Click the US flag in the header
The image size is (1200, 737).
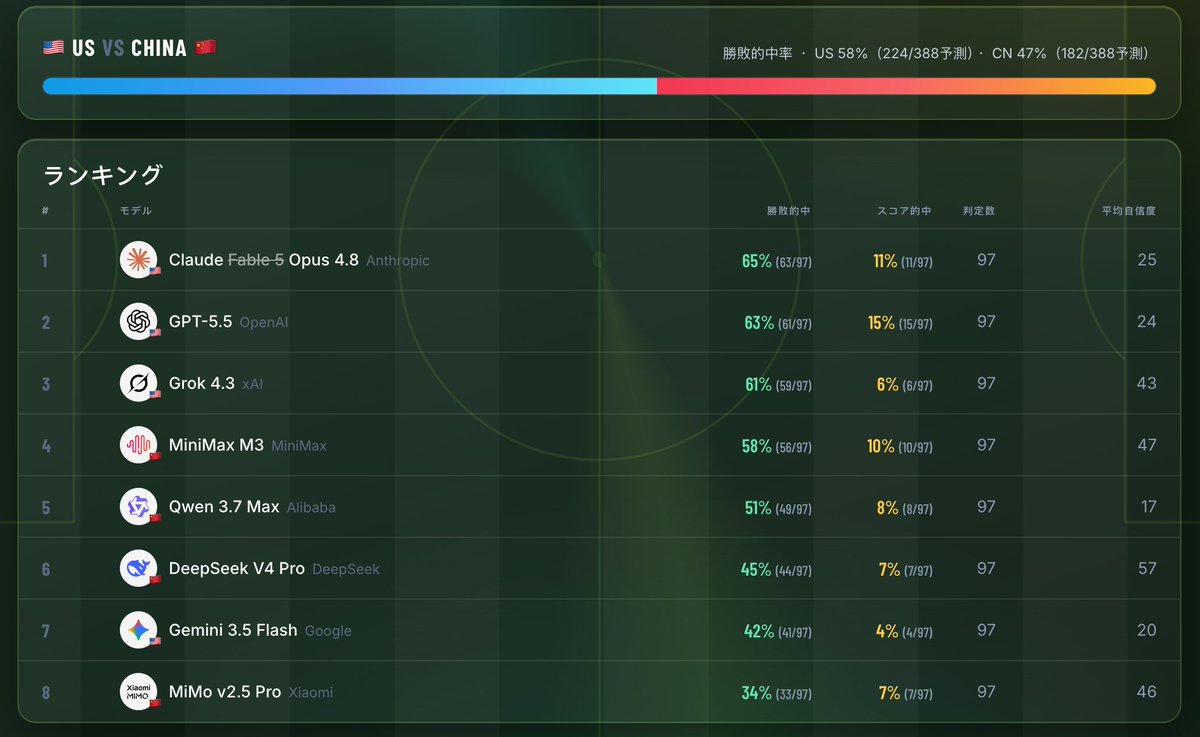(53, 48)
